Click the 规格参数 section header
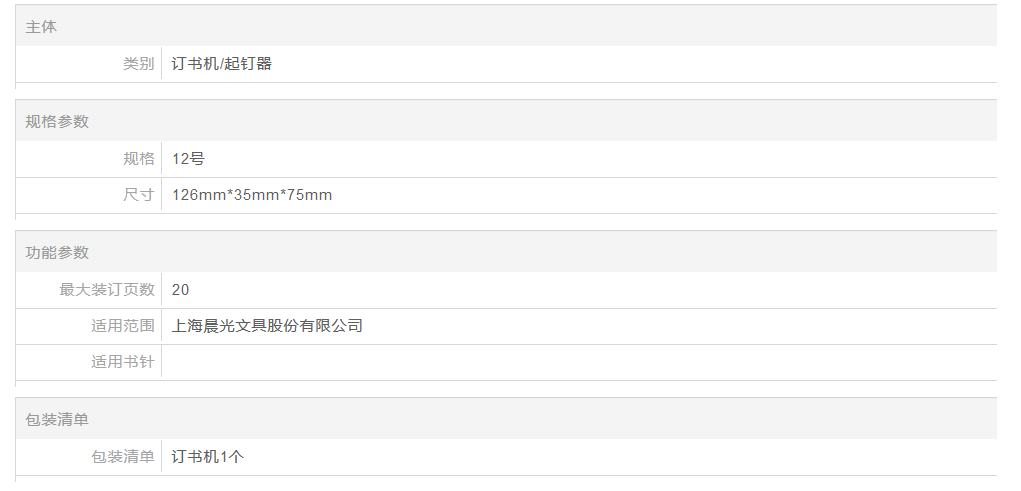The height and width of the screenshot is (491, 1021). tap(57, 121)
